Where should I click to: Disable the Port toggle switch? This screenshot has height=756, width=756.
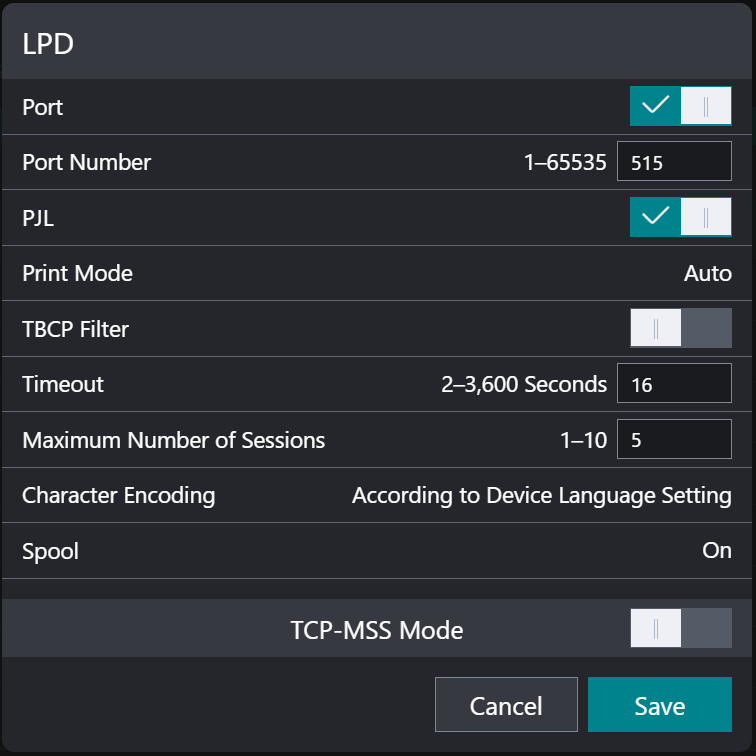tap(680, 106)
